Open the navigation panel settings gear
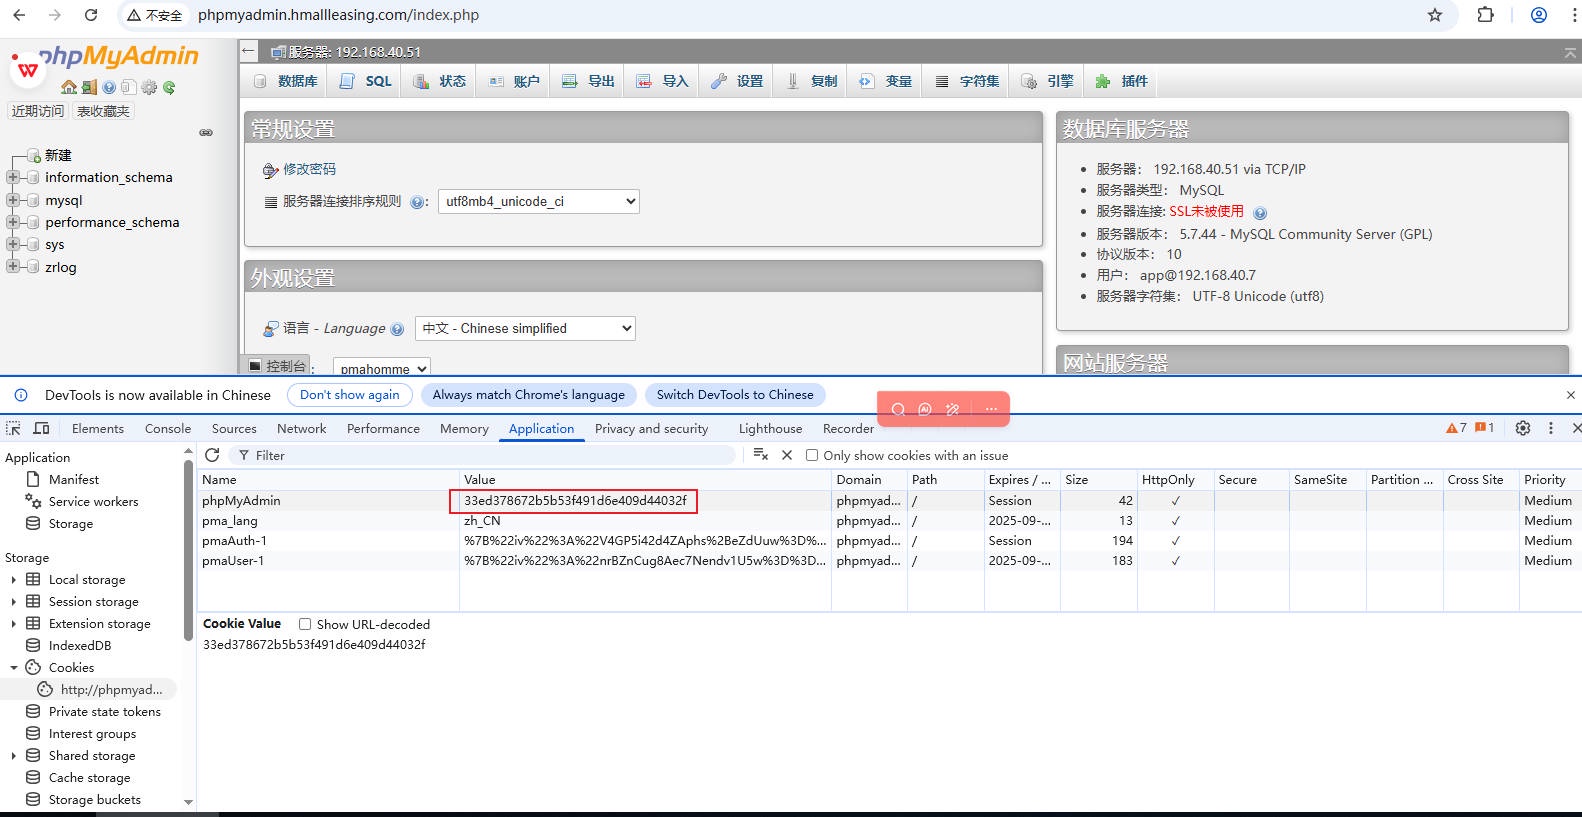Viewport: 1582px width, 817px height. pos(149,88)
